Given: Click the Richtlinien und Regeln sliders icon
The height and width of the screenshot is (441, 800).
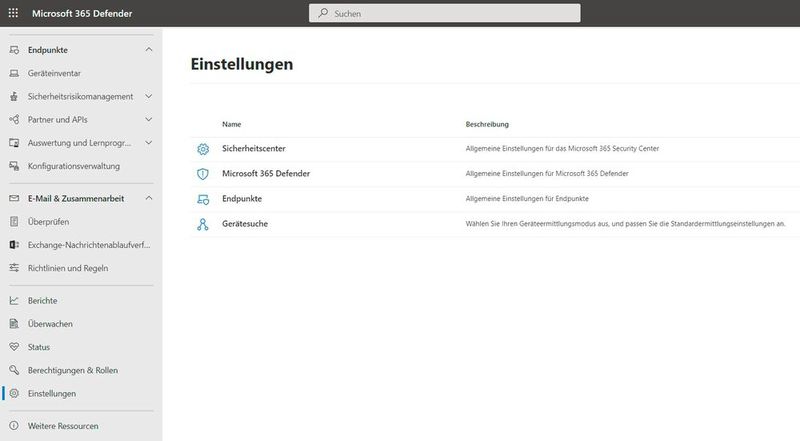Looking at the screenshot, I should click(14, 268).
